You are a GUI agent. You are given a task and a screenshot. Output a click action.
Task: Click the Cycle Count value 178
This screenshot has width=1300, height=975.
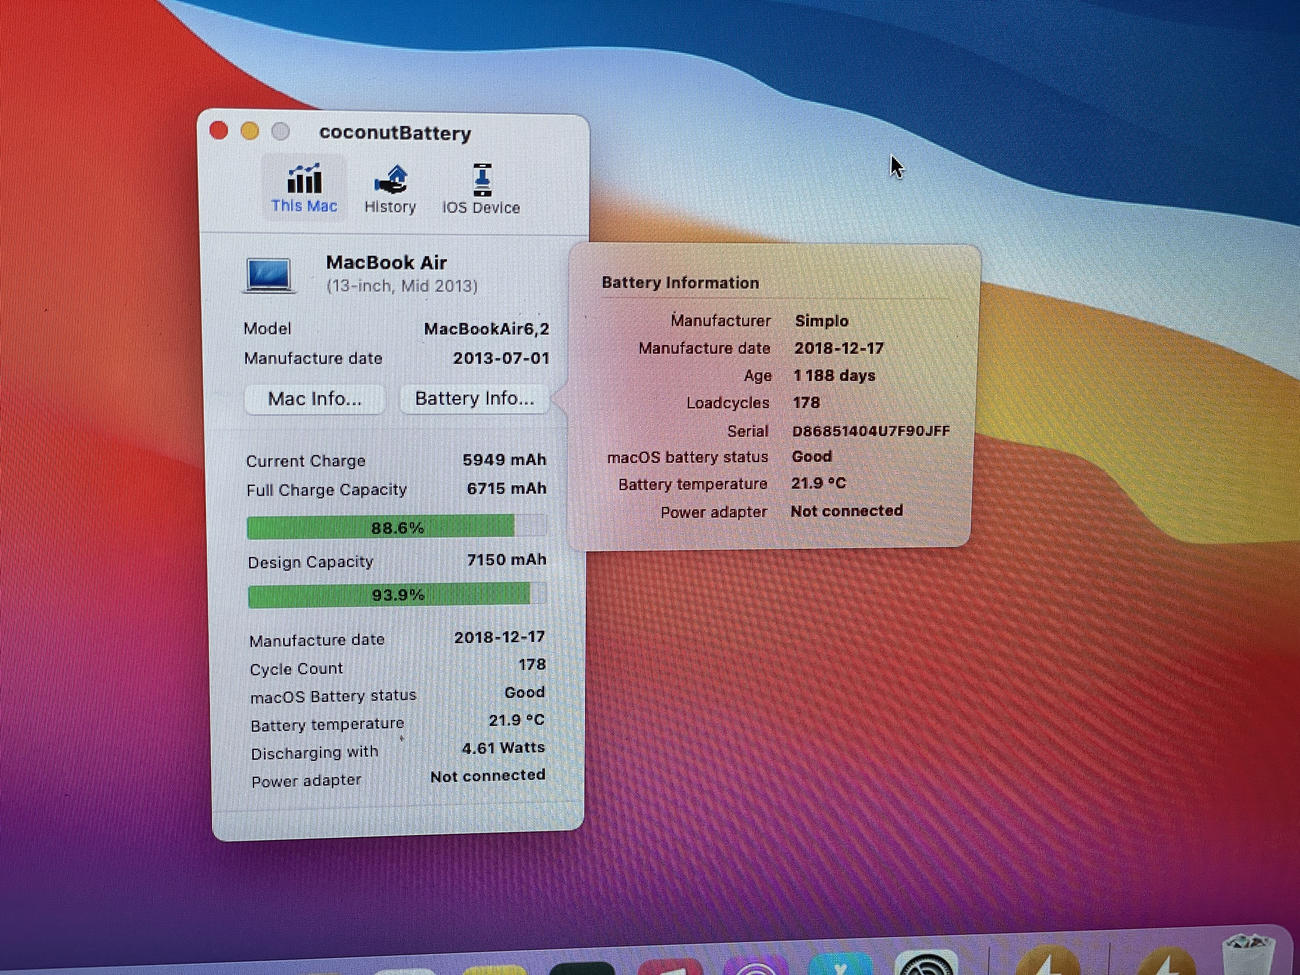pyautogui.click(x=532, y=665)
